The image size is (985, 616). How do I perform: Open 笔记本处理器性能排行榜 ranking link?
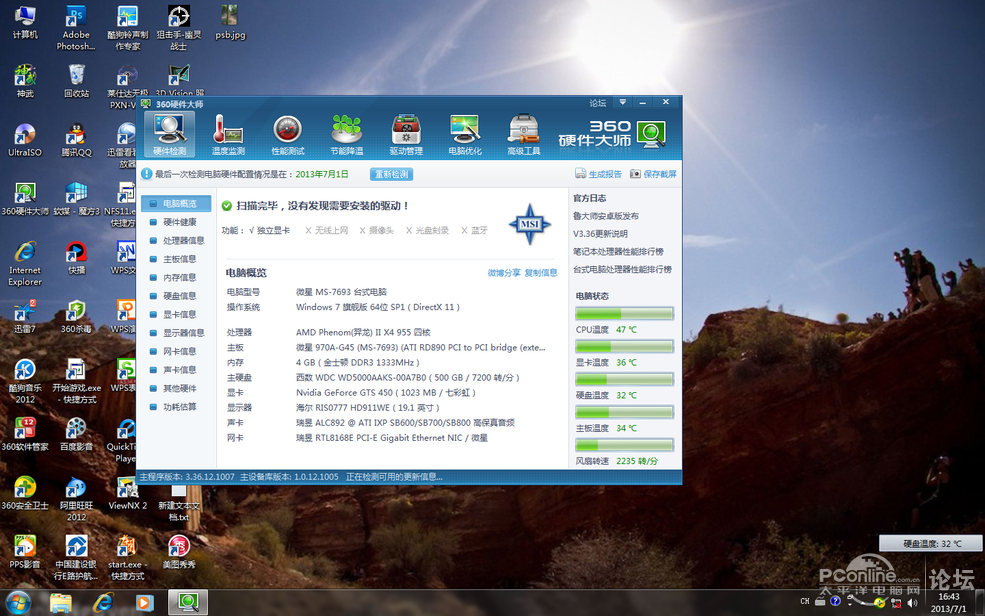point(618,252)
